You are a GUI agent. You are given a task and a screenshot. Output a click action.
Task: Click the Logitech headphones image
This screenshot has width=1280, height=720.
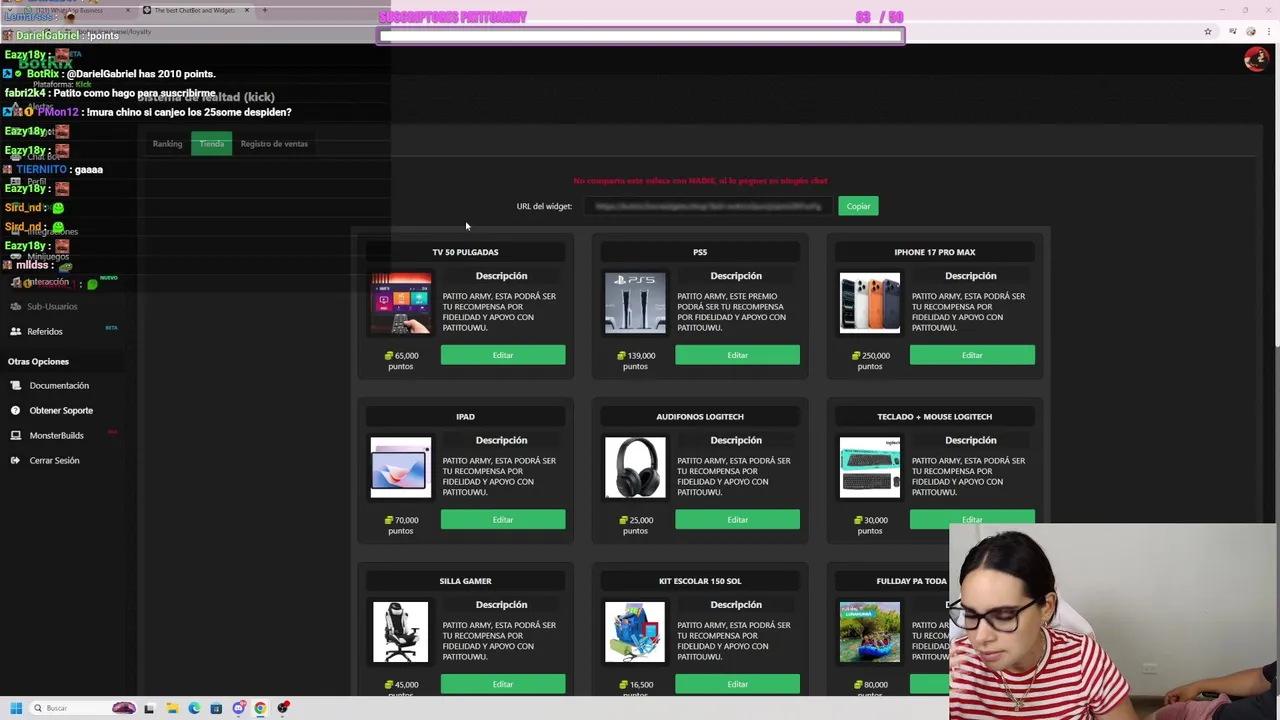635,467
